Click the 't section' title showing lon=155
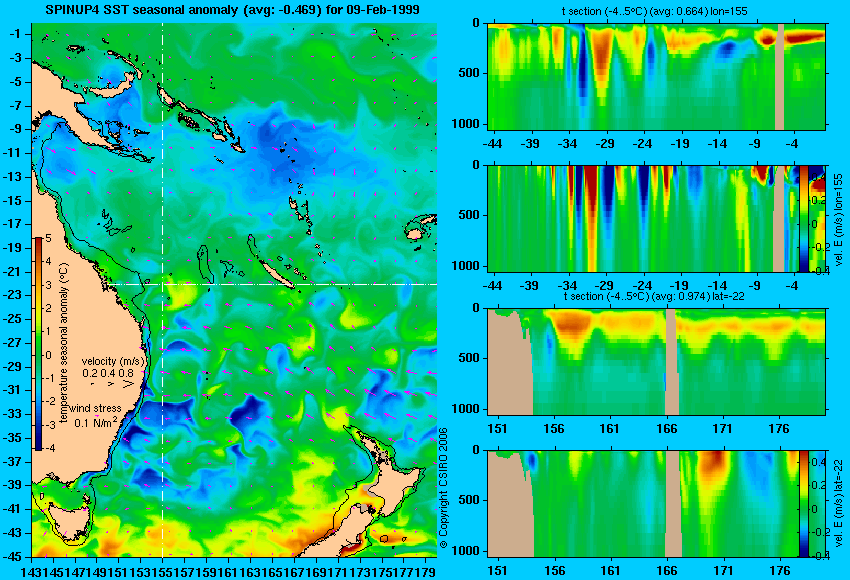This screenshot has height=580, width=850. [654, 11]
